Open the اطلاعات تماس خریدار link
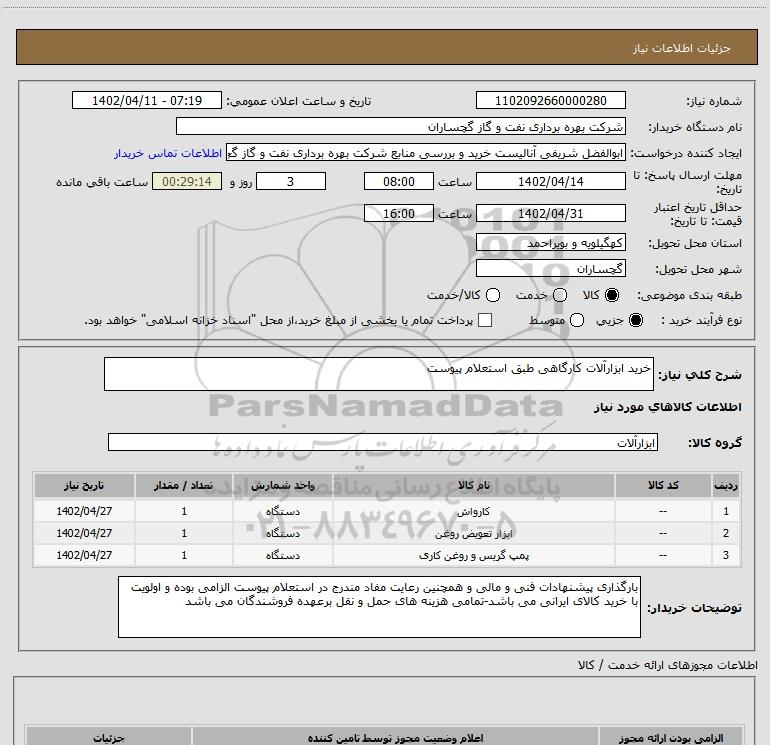Image resolution: width=770 pixels, height=745 pixels. click(x=168, y=153)
